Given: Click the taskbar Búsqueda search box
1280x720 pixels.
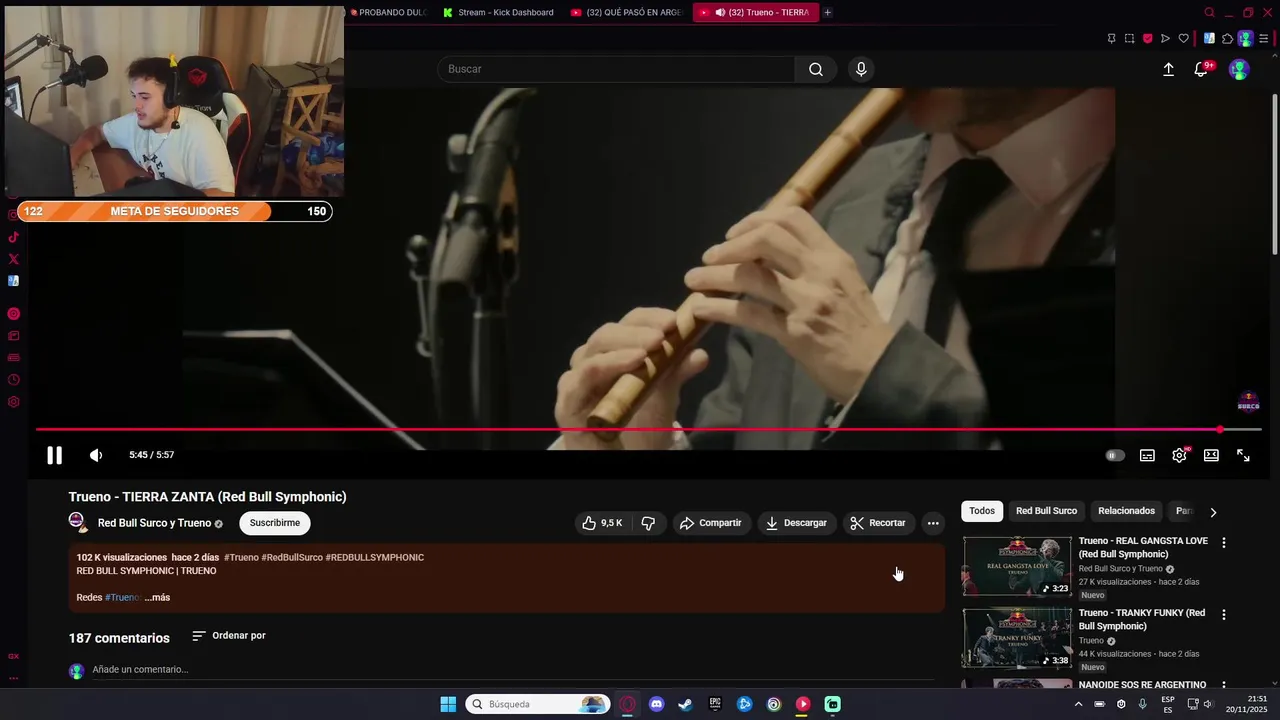Looking at the screenshot, I should pyautogui.click(x=538, y=704).
